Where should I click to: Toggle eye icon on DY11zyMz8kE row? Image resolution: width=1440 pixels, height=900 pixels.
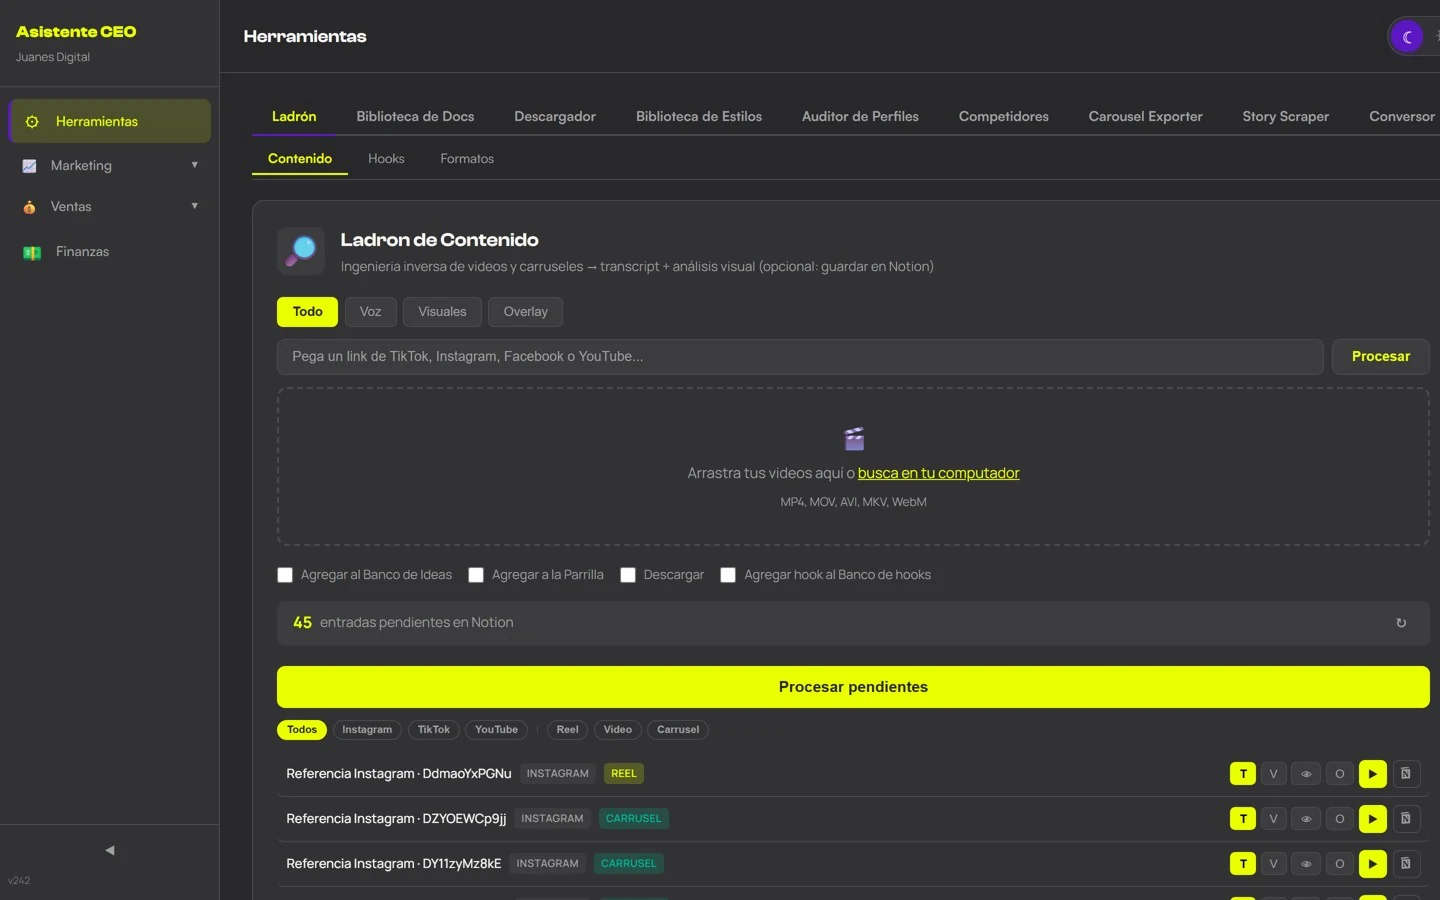point(1306,864)
